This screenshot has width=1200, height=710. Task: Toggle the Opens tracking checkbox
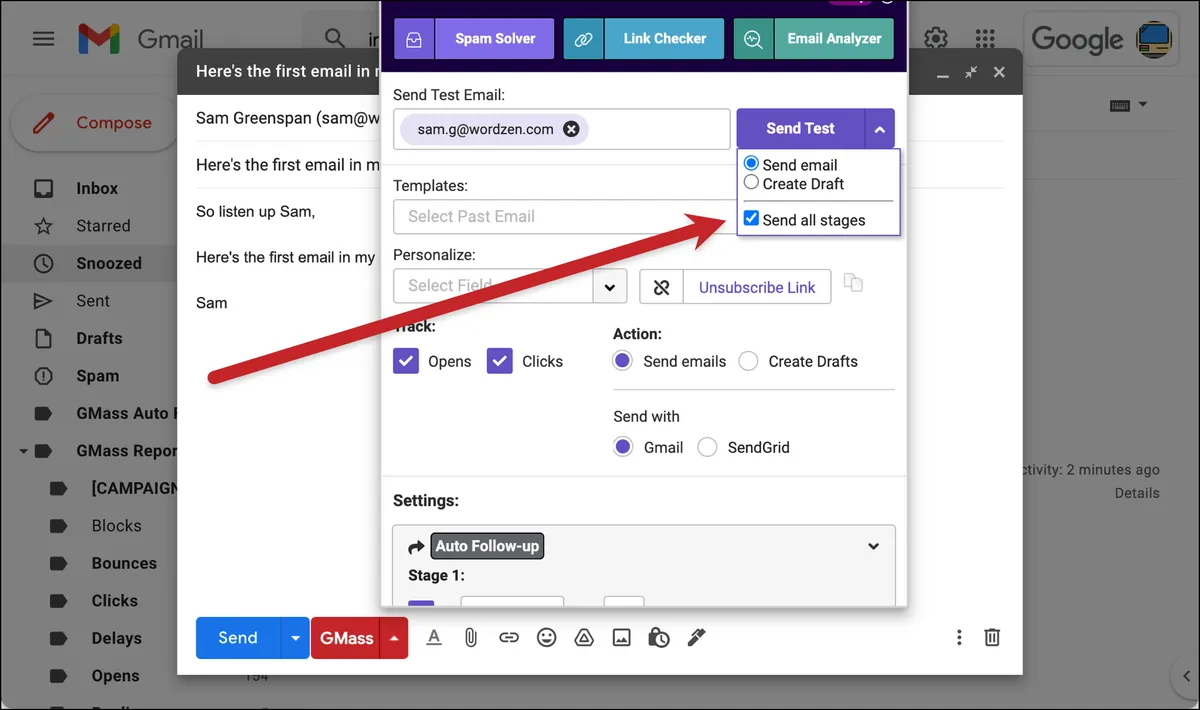[406, 361]
